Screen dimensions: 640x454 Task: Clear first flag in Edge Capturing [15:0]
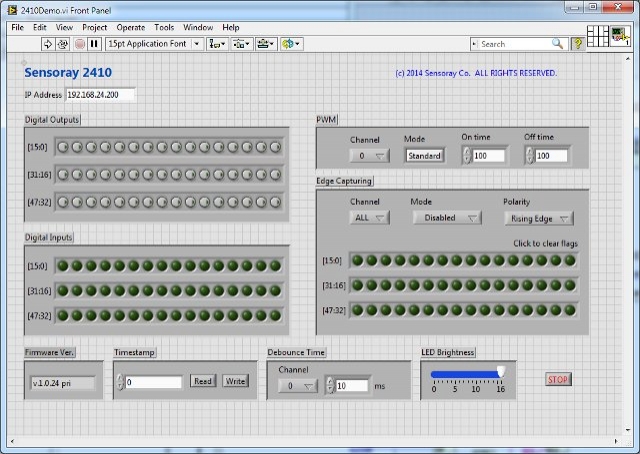[x=358, y=260]
